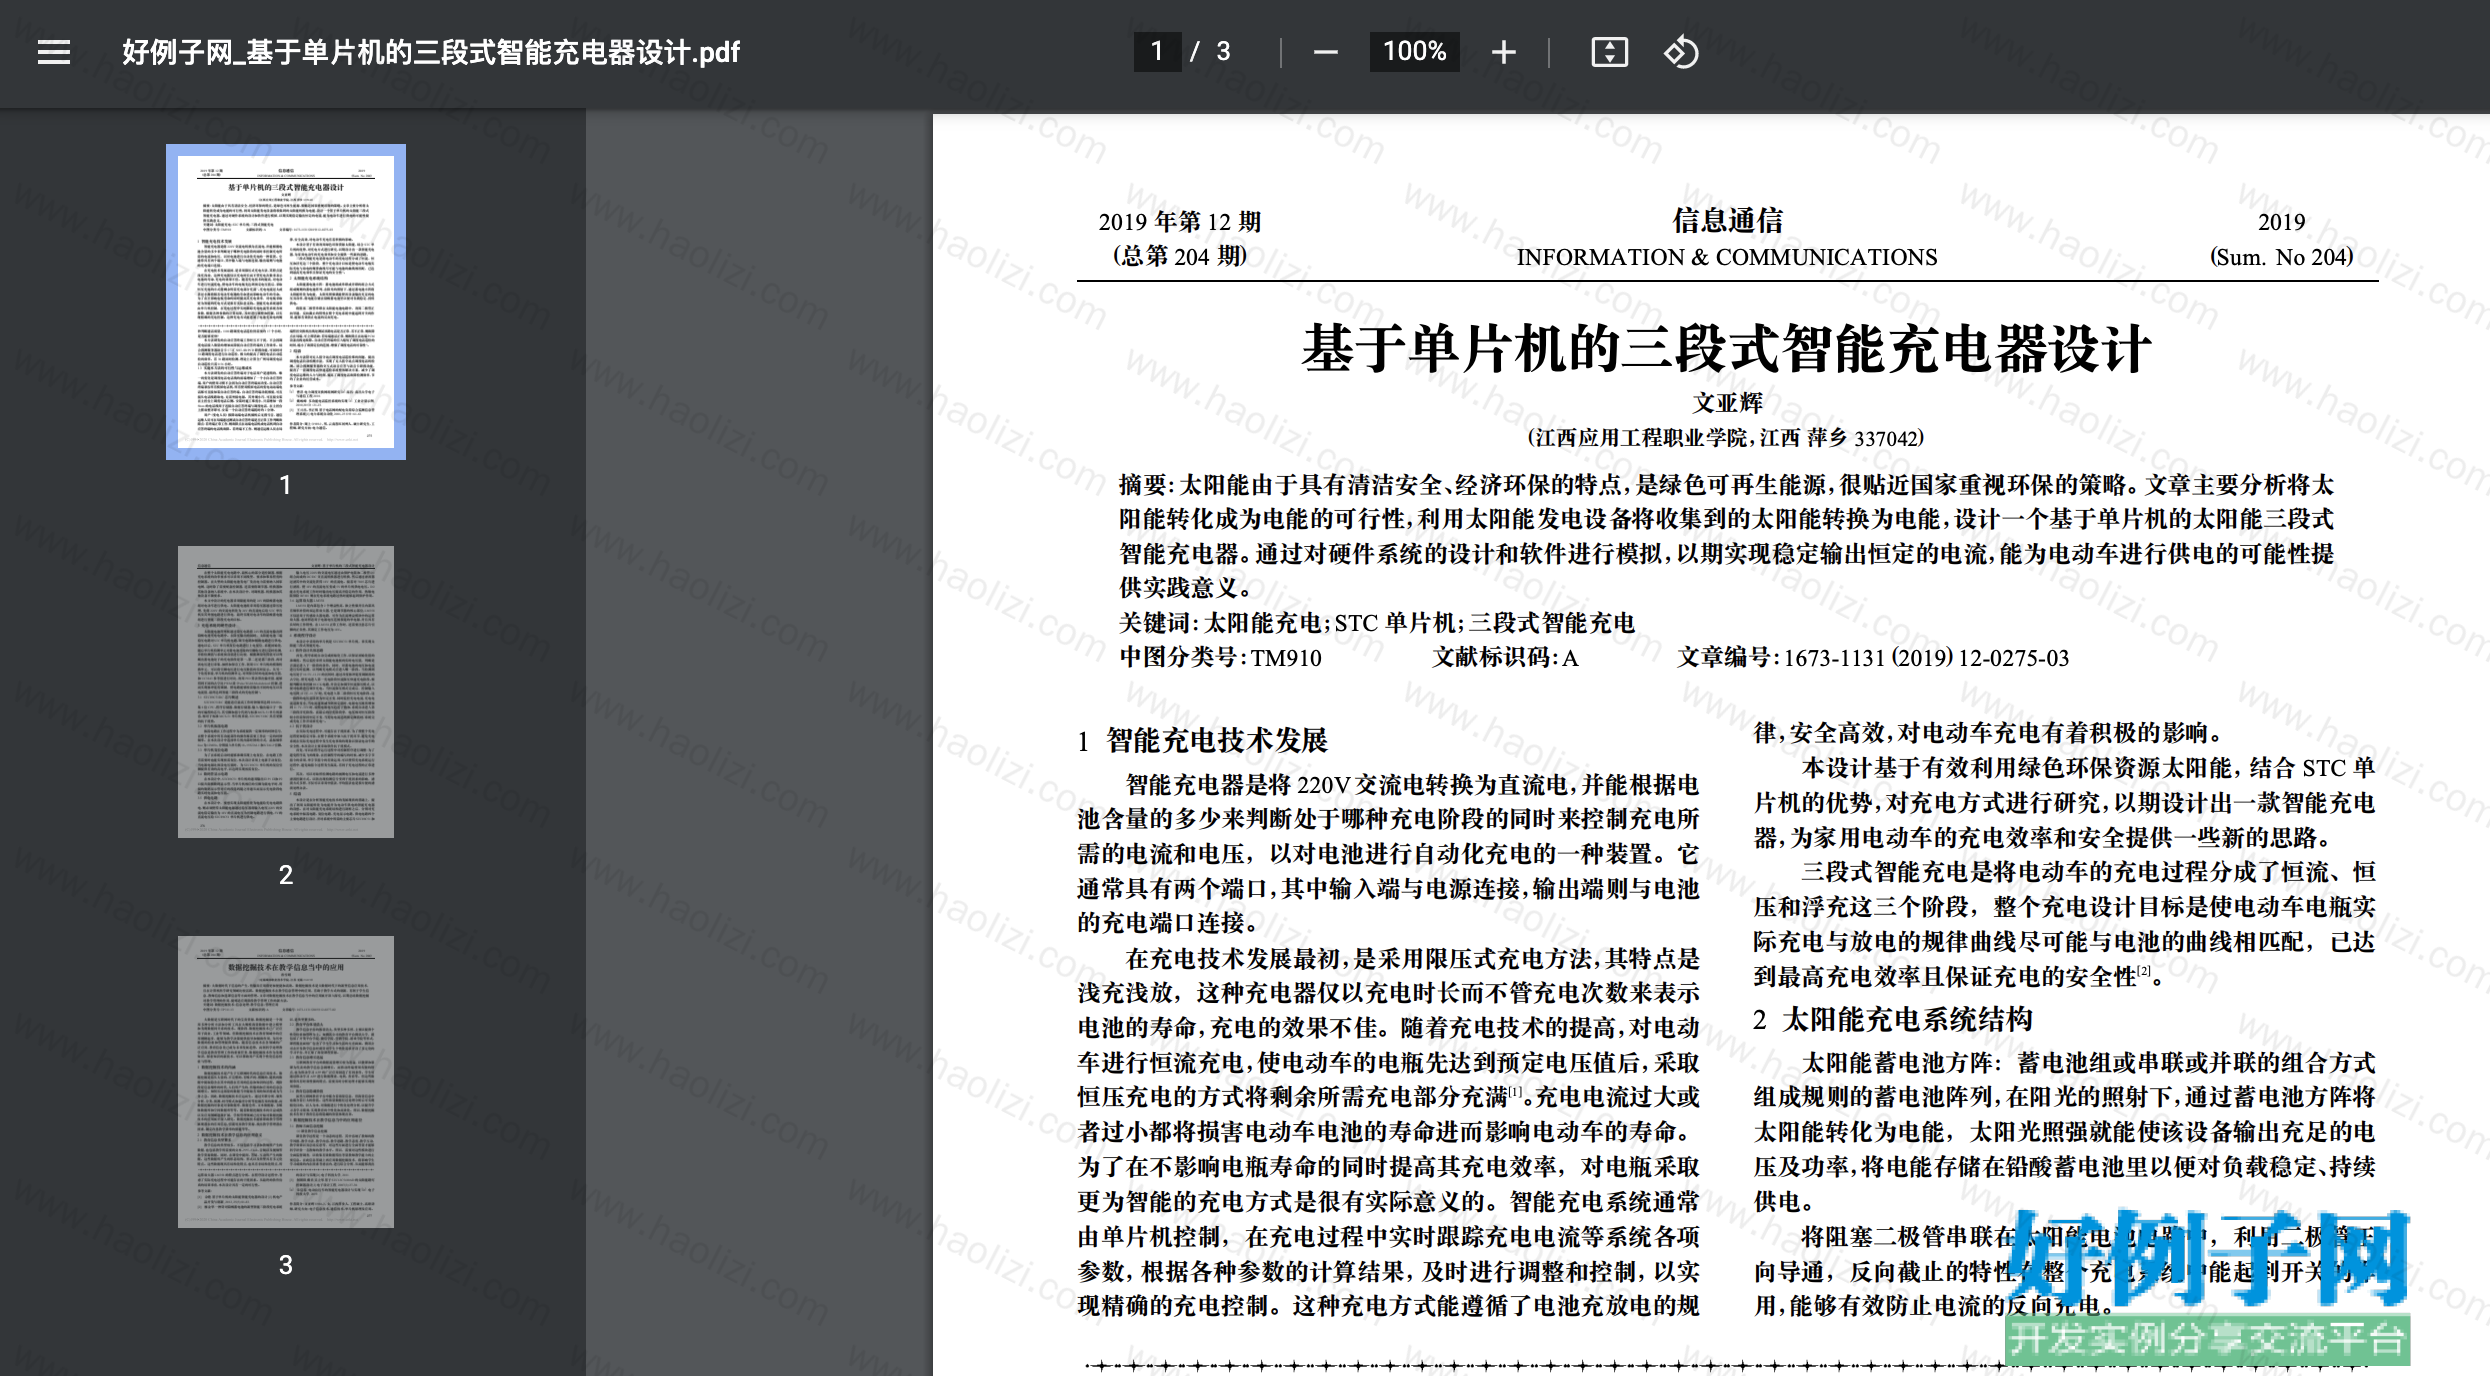
Task: Click the total page count 3 in toolbar
Action: (1223, 51)
